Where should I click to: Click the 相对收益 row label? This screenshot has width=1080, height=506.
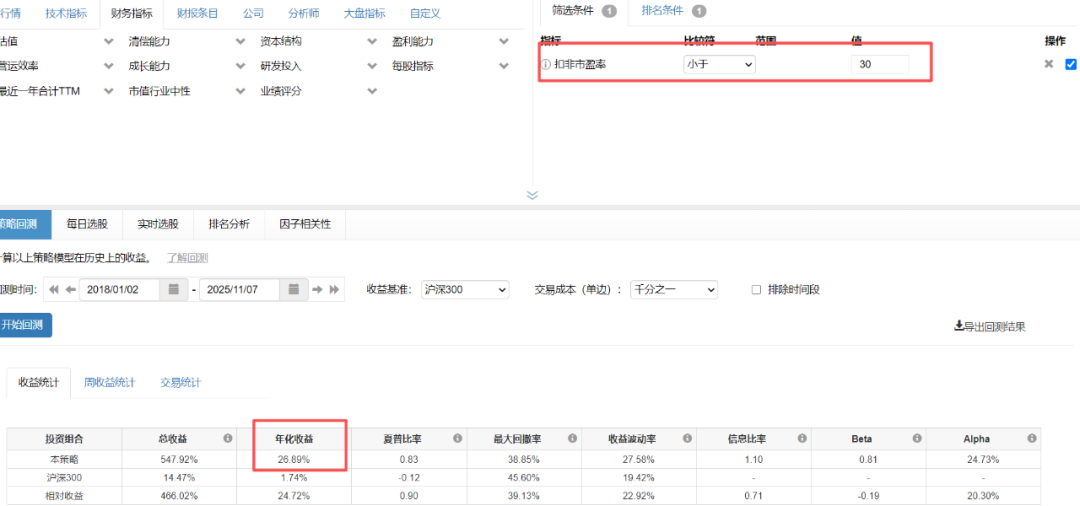click(64, 496)
